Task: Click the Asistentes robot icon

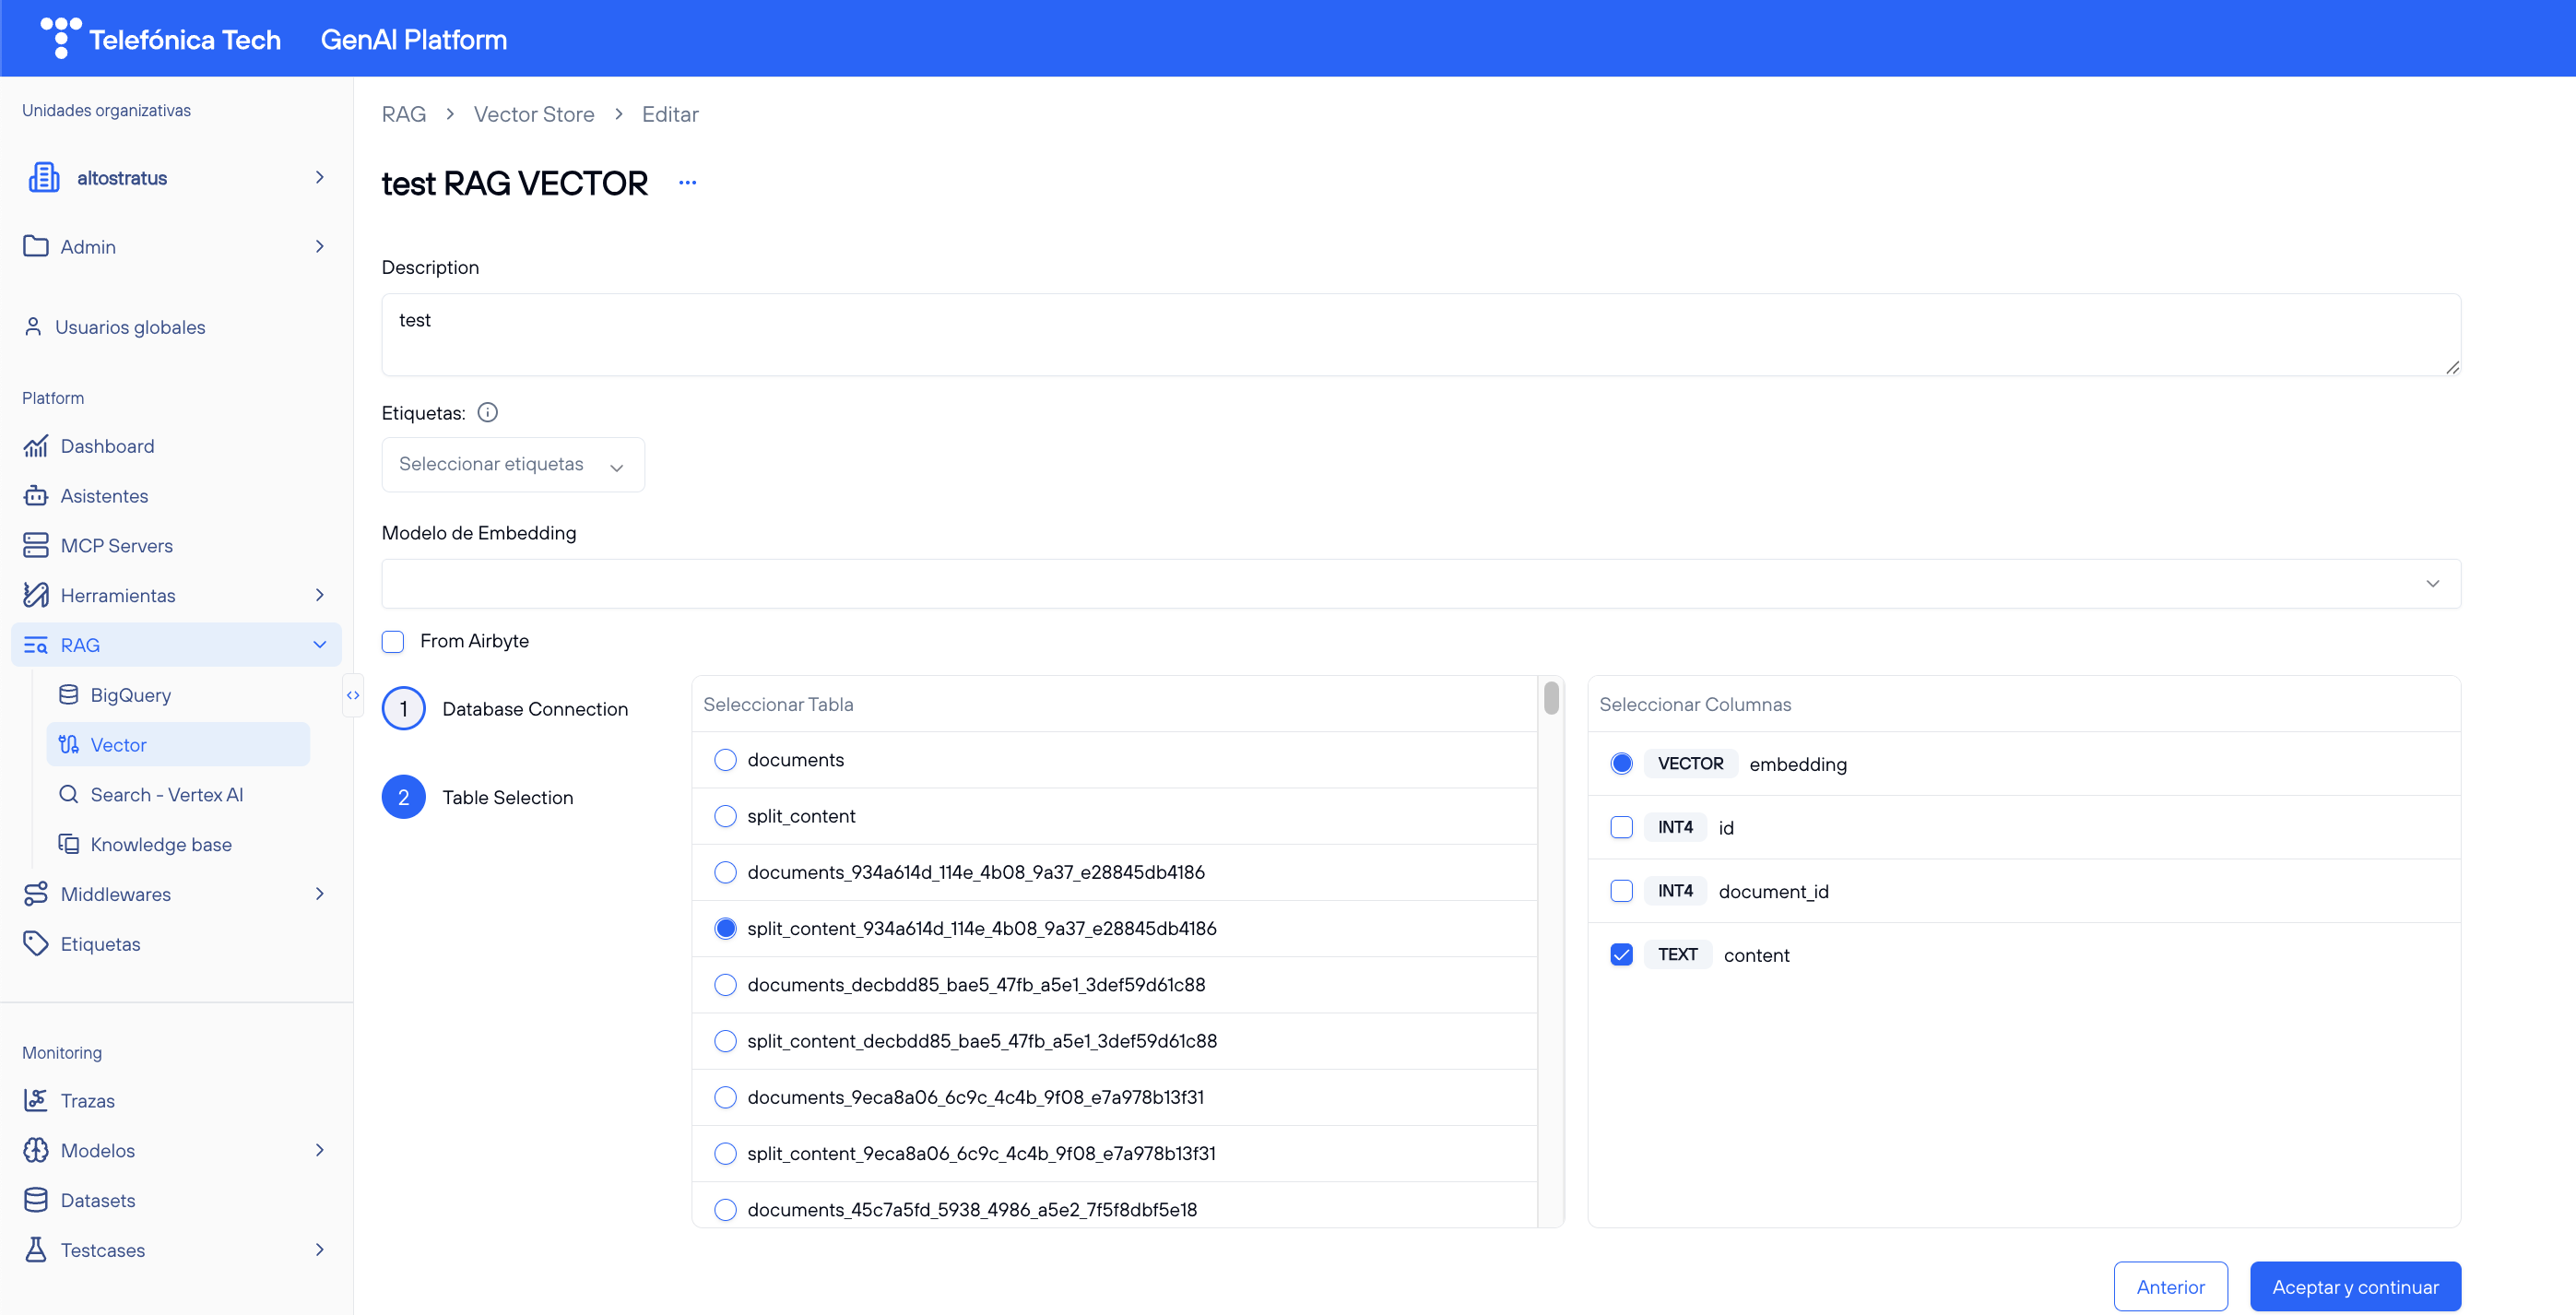Action: 36,496
